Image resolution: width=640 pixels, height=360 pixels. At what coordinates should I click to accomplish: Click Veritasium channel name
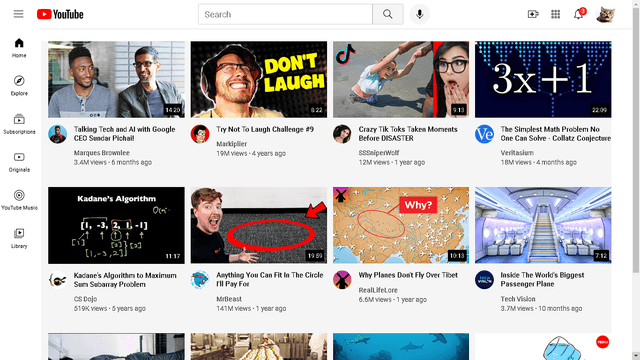[517, 153]
